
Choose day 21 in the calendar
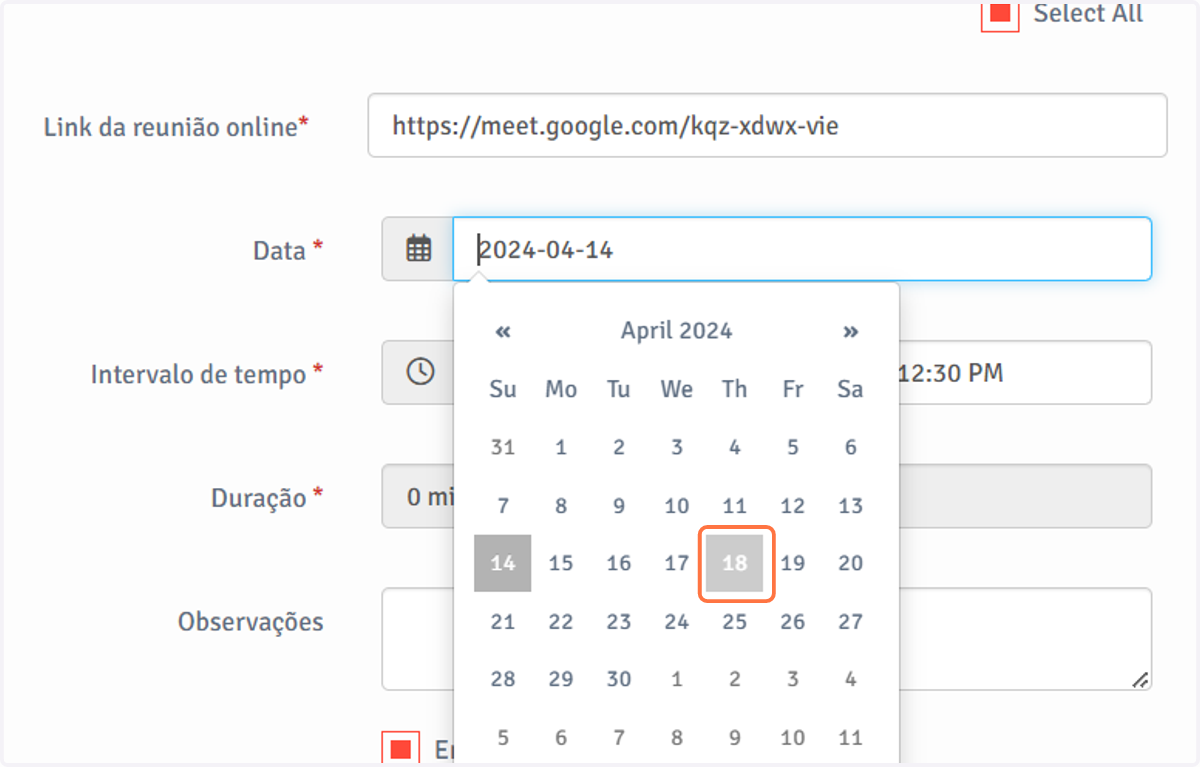pyautogui.click(x=503, y=621)
